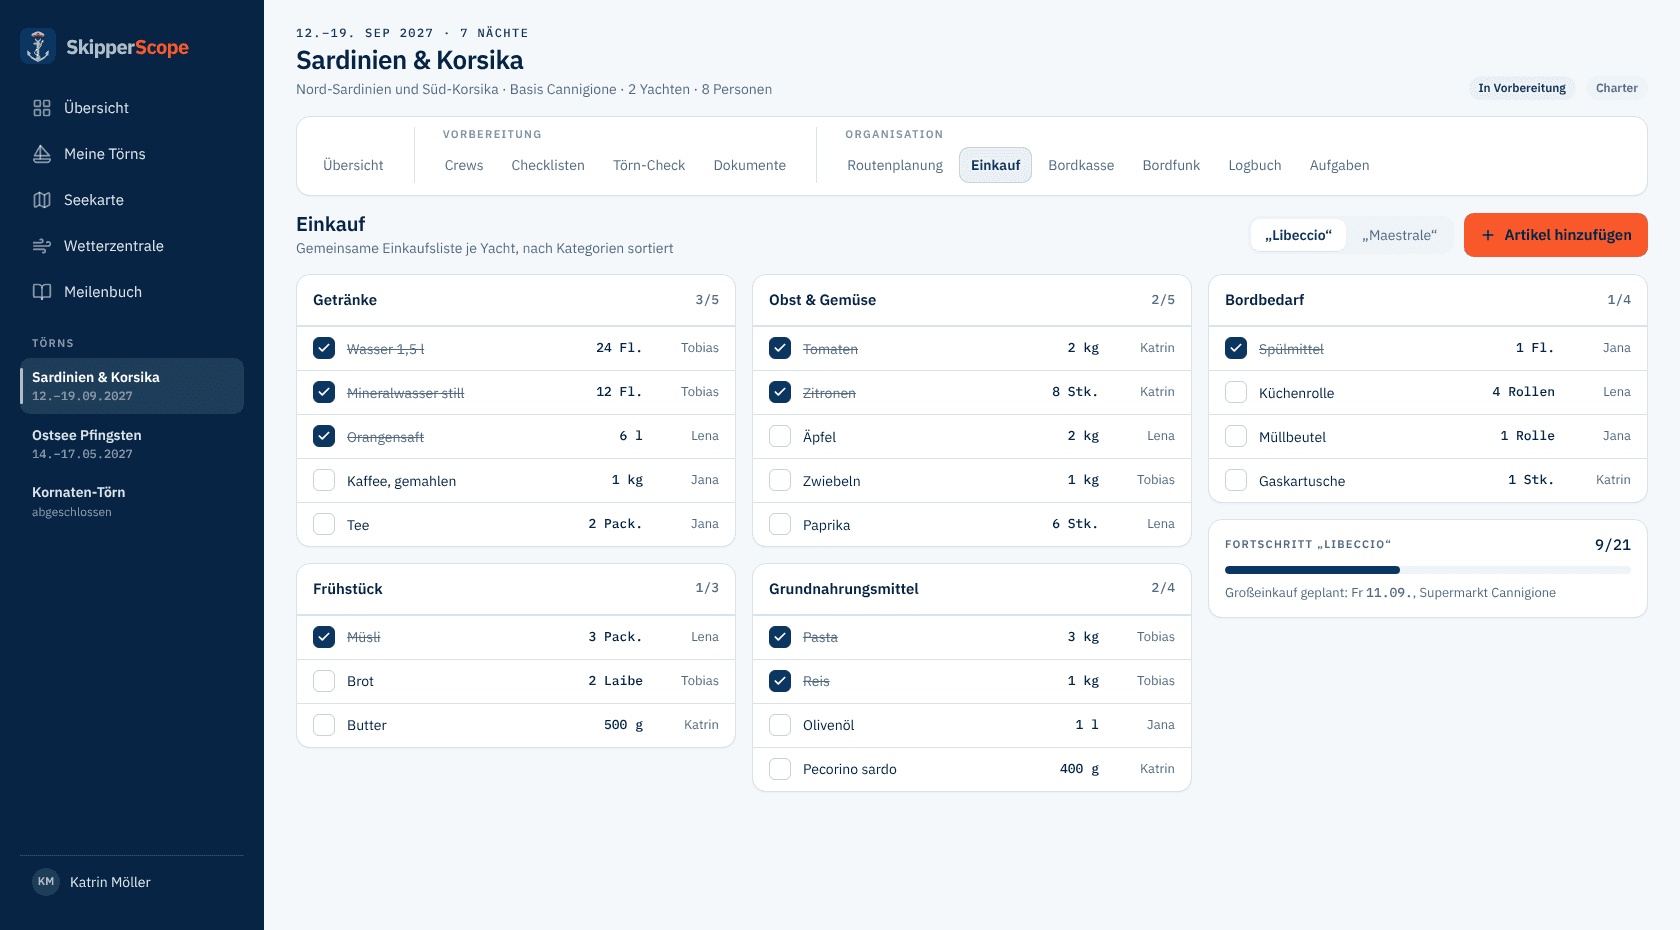The image size is (1680, 930).
Task: Open the Dokumente tab
Action: 749,165
